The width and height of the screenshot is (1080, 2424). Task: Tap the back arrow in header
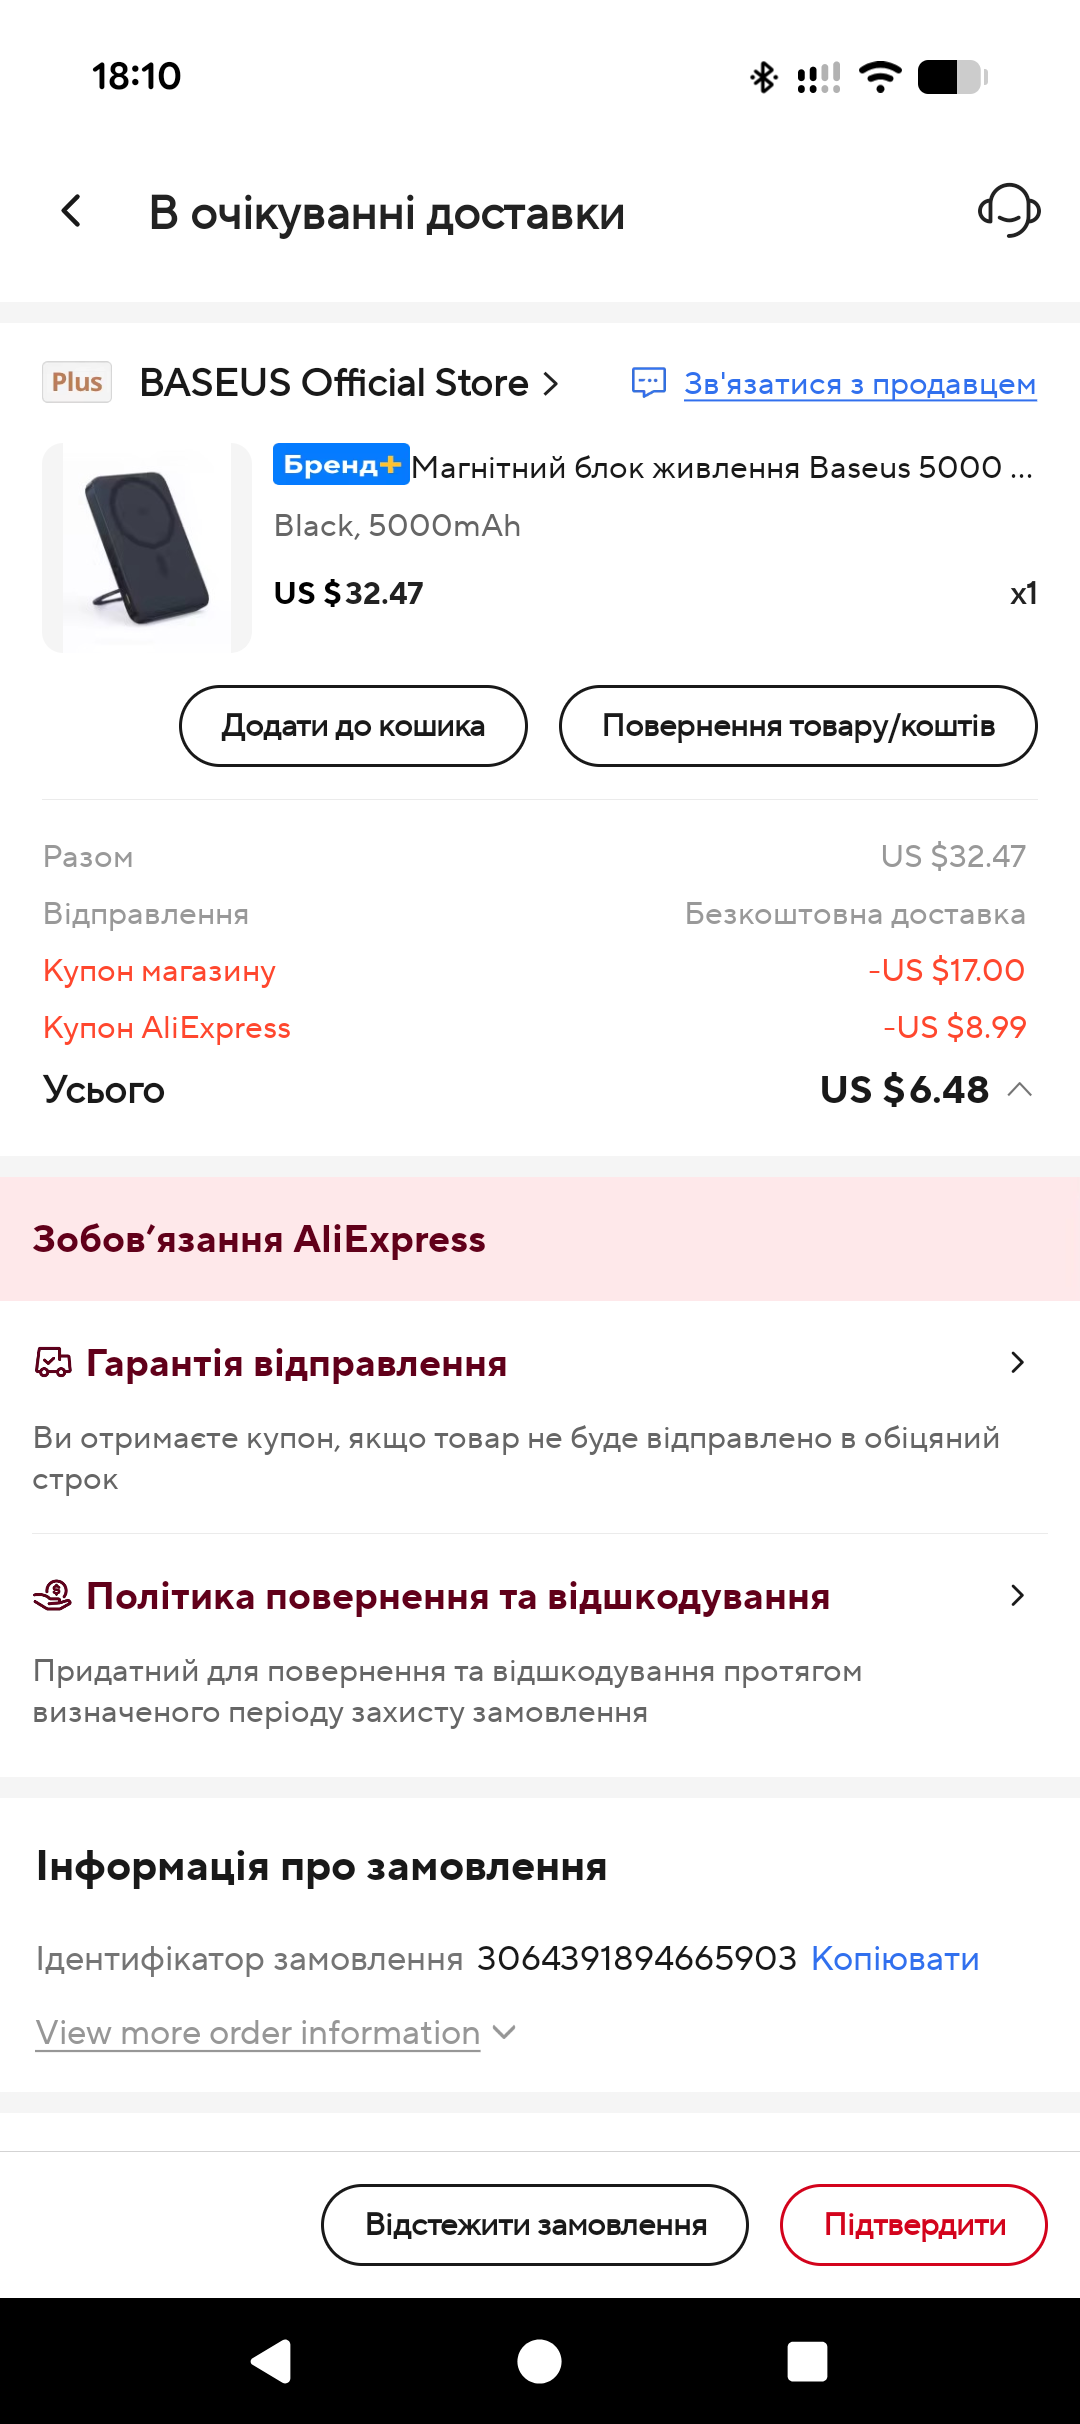click(x=71, y=211)
